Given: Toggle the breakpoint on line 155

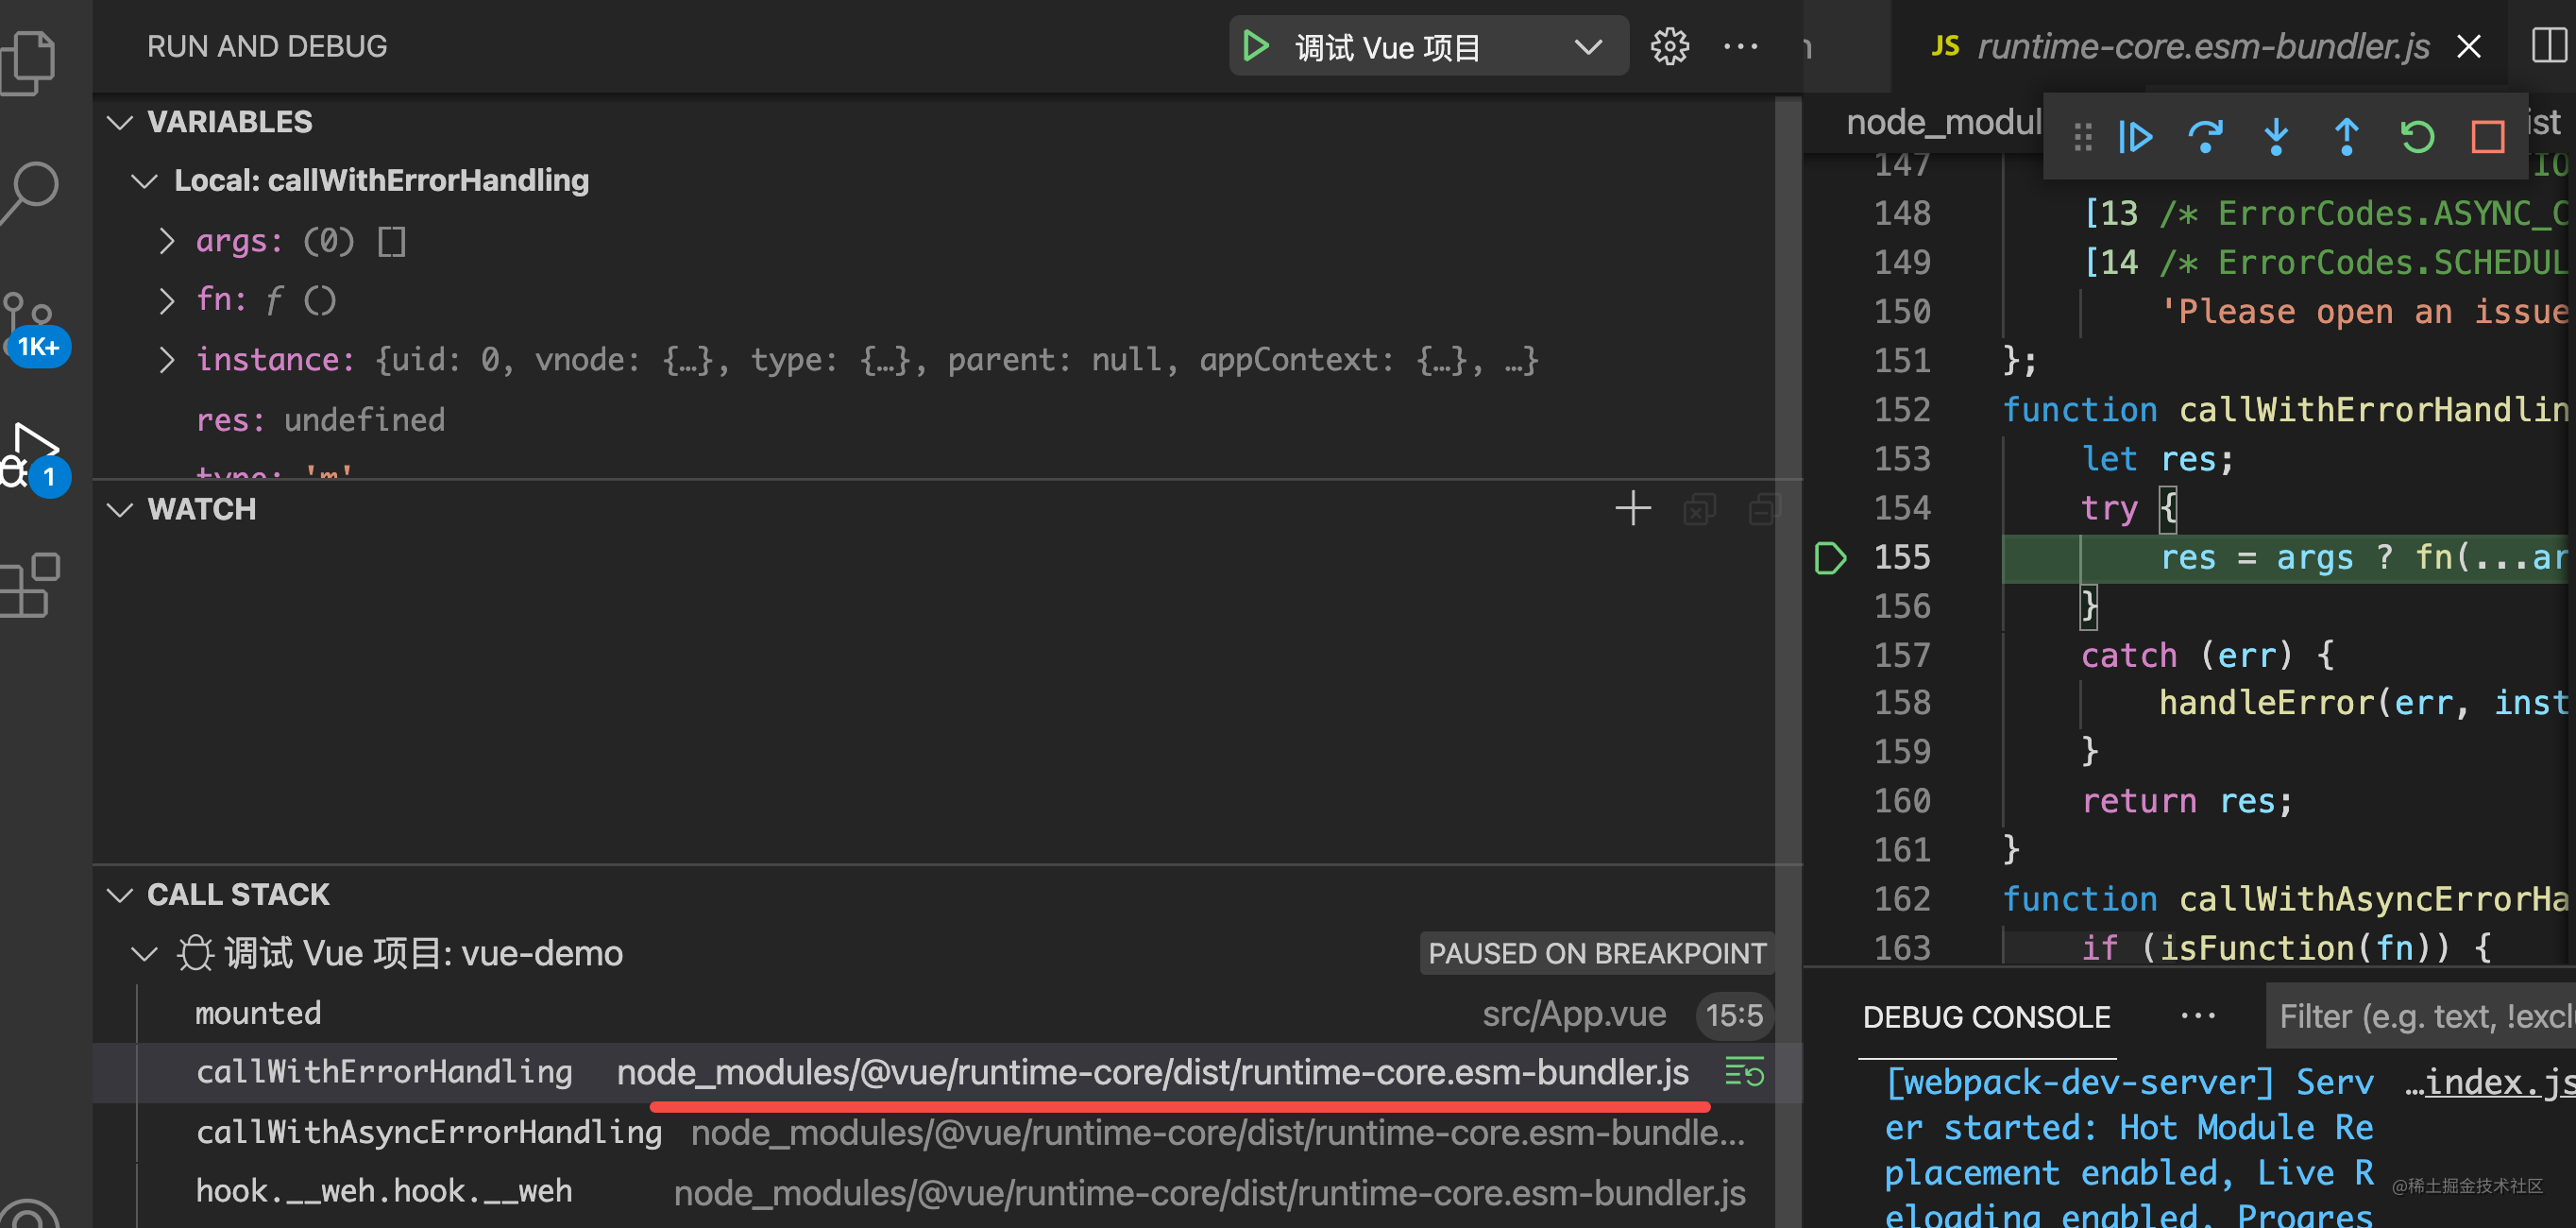Looking at the screenshot, I should tap(1830, 557).
